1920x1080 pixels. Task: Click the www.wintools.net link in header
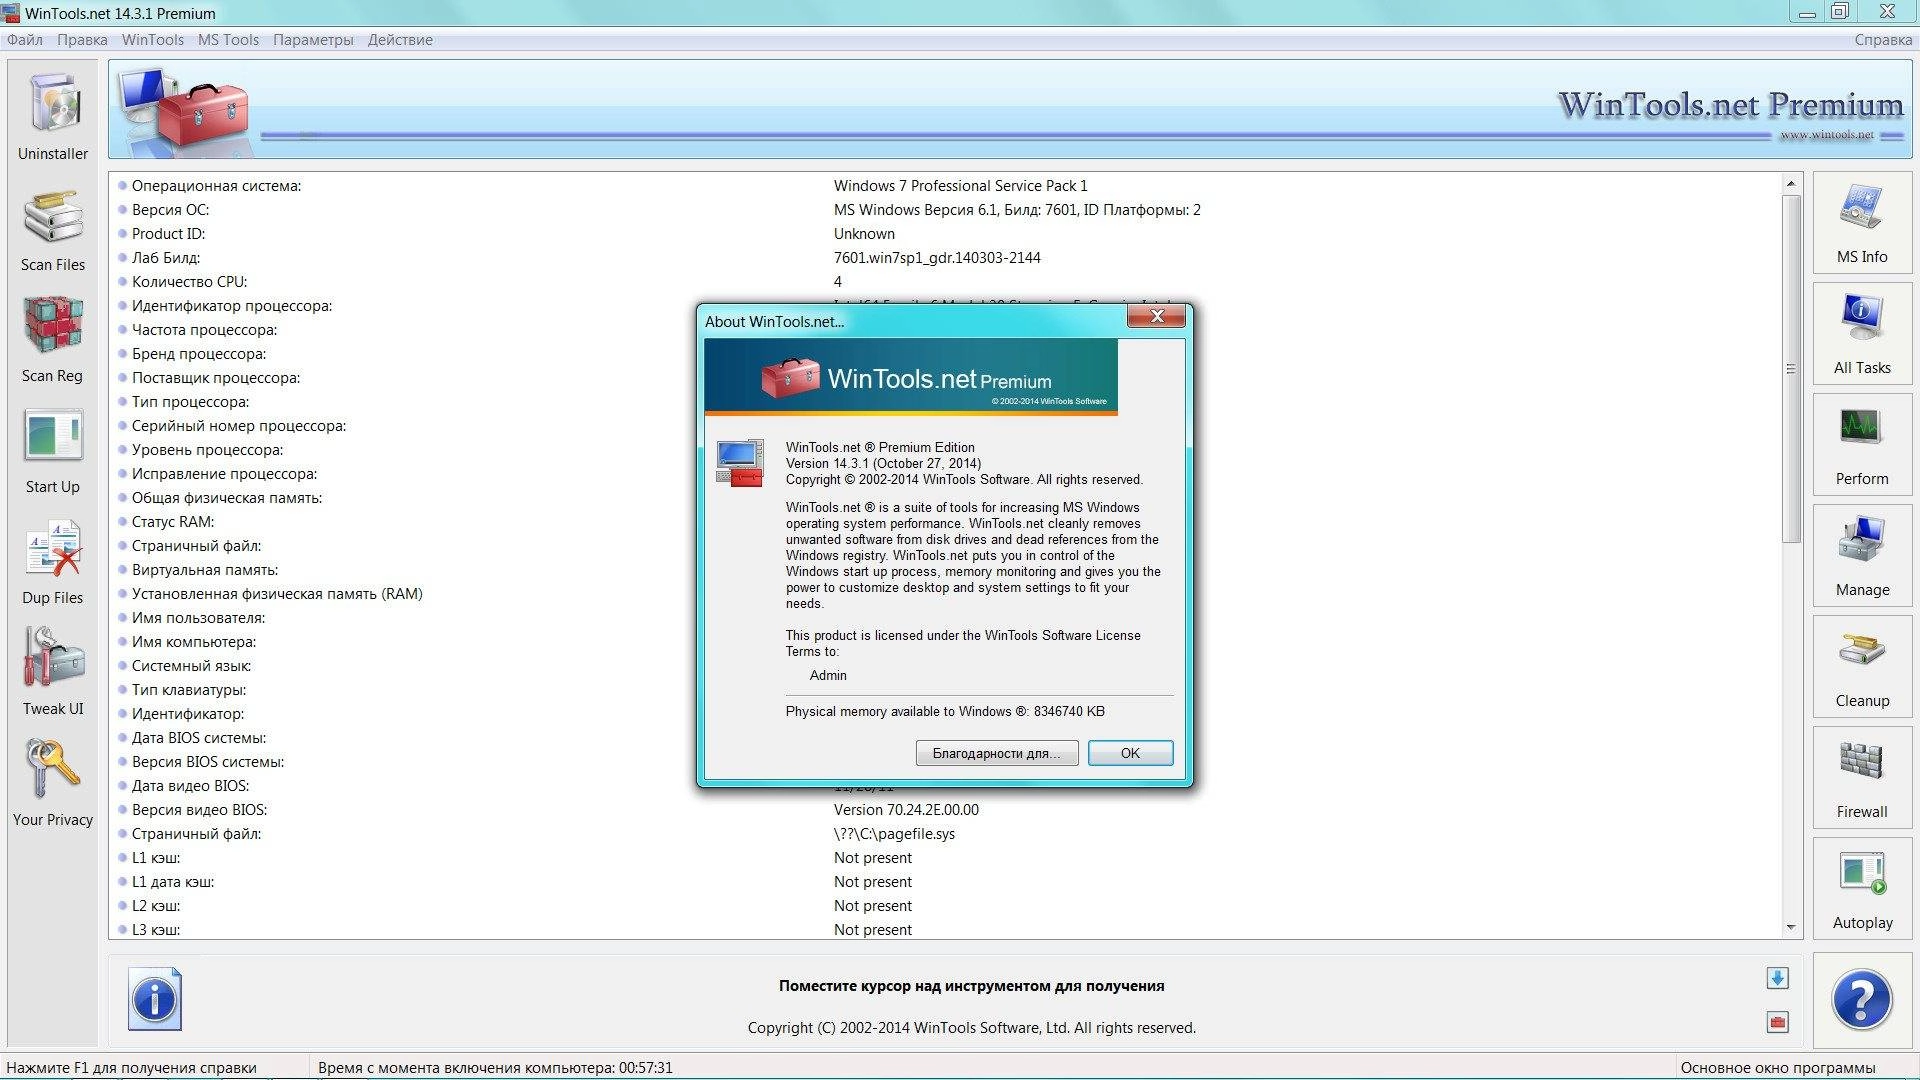coord(1827,135)
